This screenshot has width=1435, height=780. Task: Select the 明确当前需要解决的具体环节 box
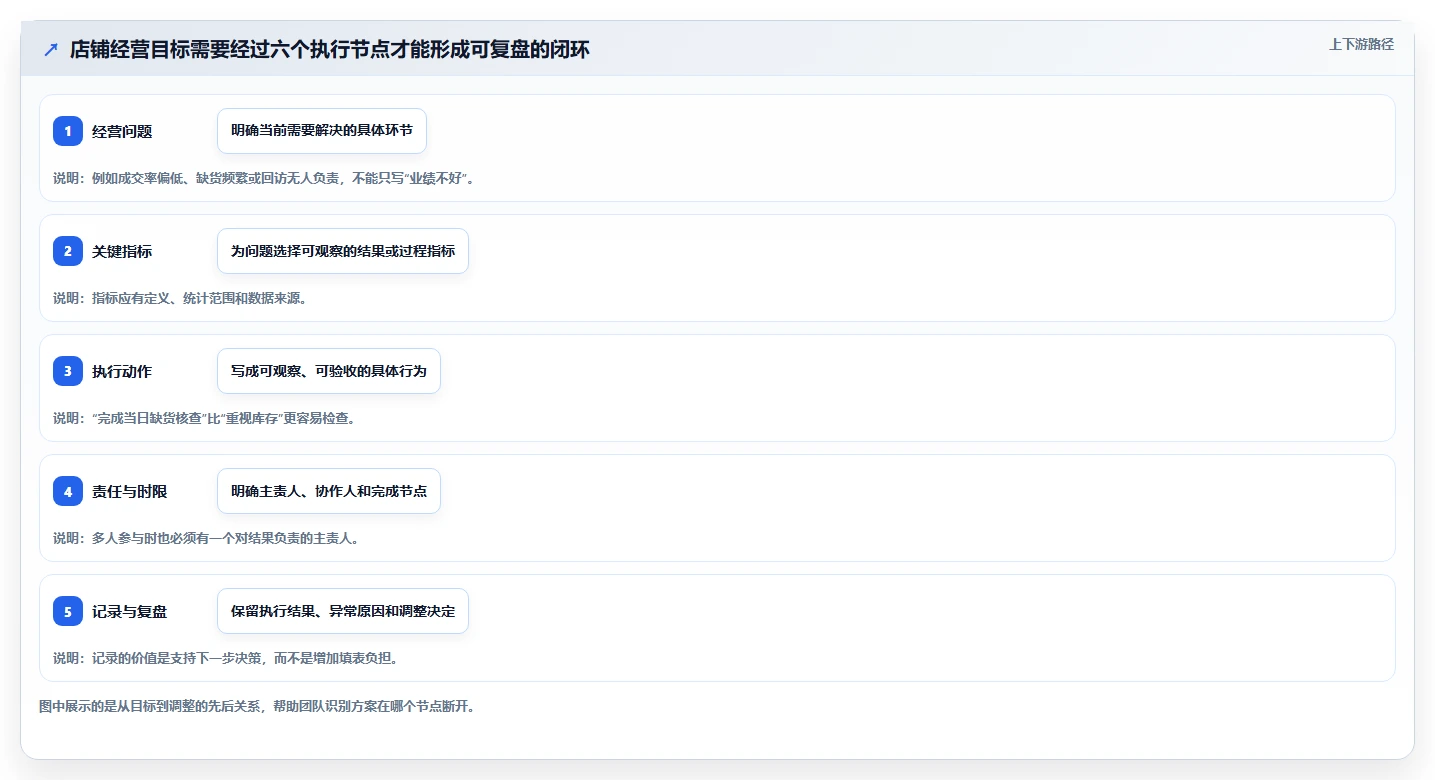(322, 131)
